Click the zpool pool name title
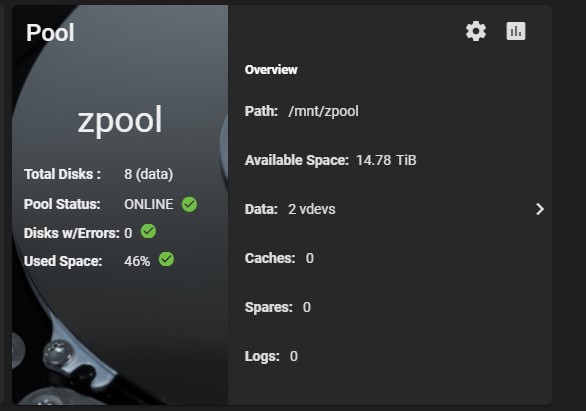 pyautogui.click(x=120, y=120)
